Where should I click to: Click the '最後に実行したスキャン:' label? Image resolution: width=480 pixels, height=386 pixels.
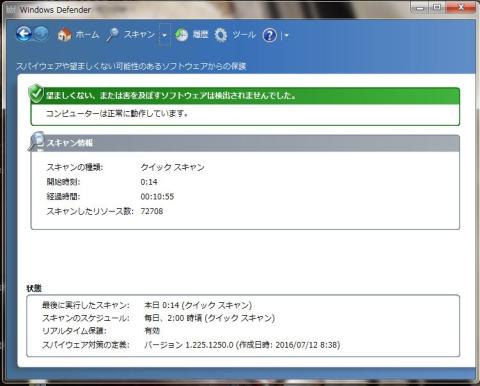[86, 305]
